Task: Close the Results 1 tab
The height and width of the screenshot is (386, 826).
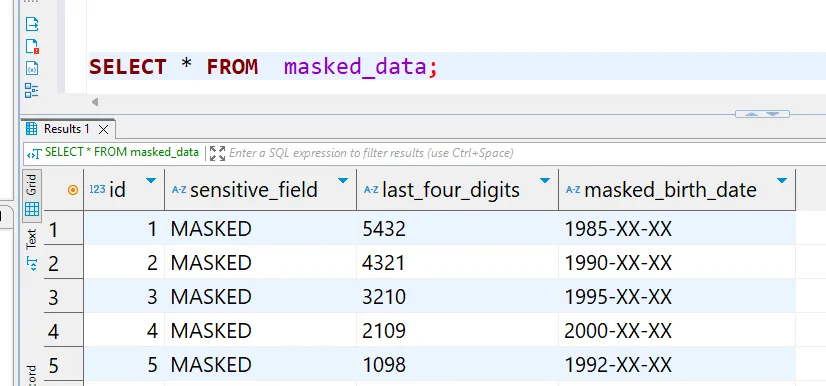Action: (104, 129)
